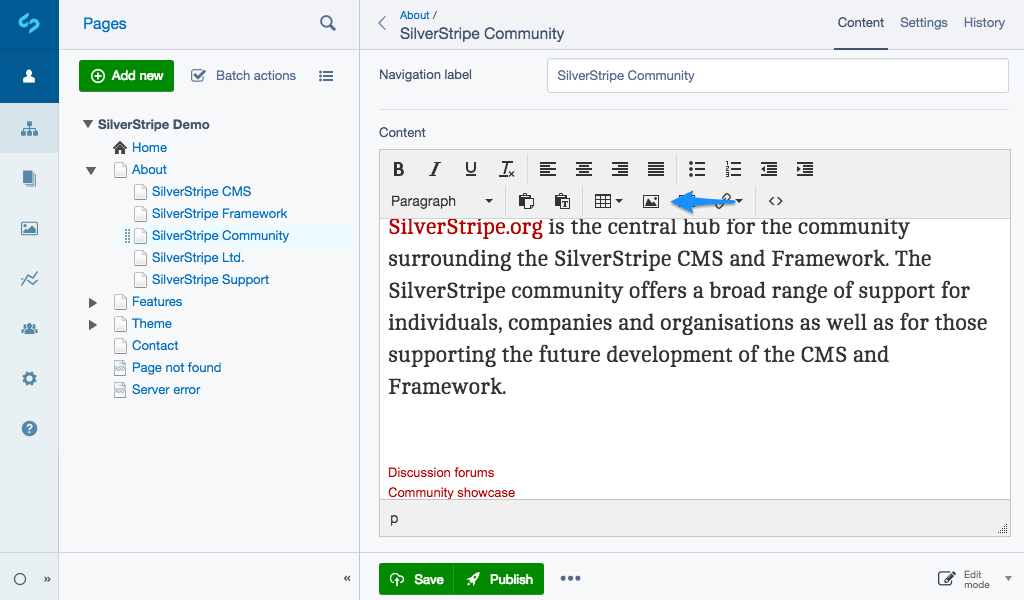Image resolution: width=1024 pixels, height=600 pixels.
Task: Open search in Pages panel
Action: pos(328,23)
